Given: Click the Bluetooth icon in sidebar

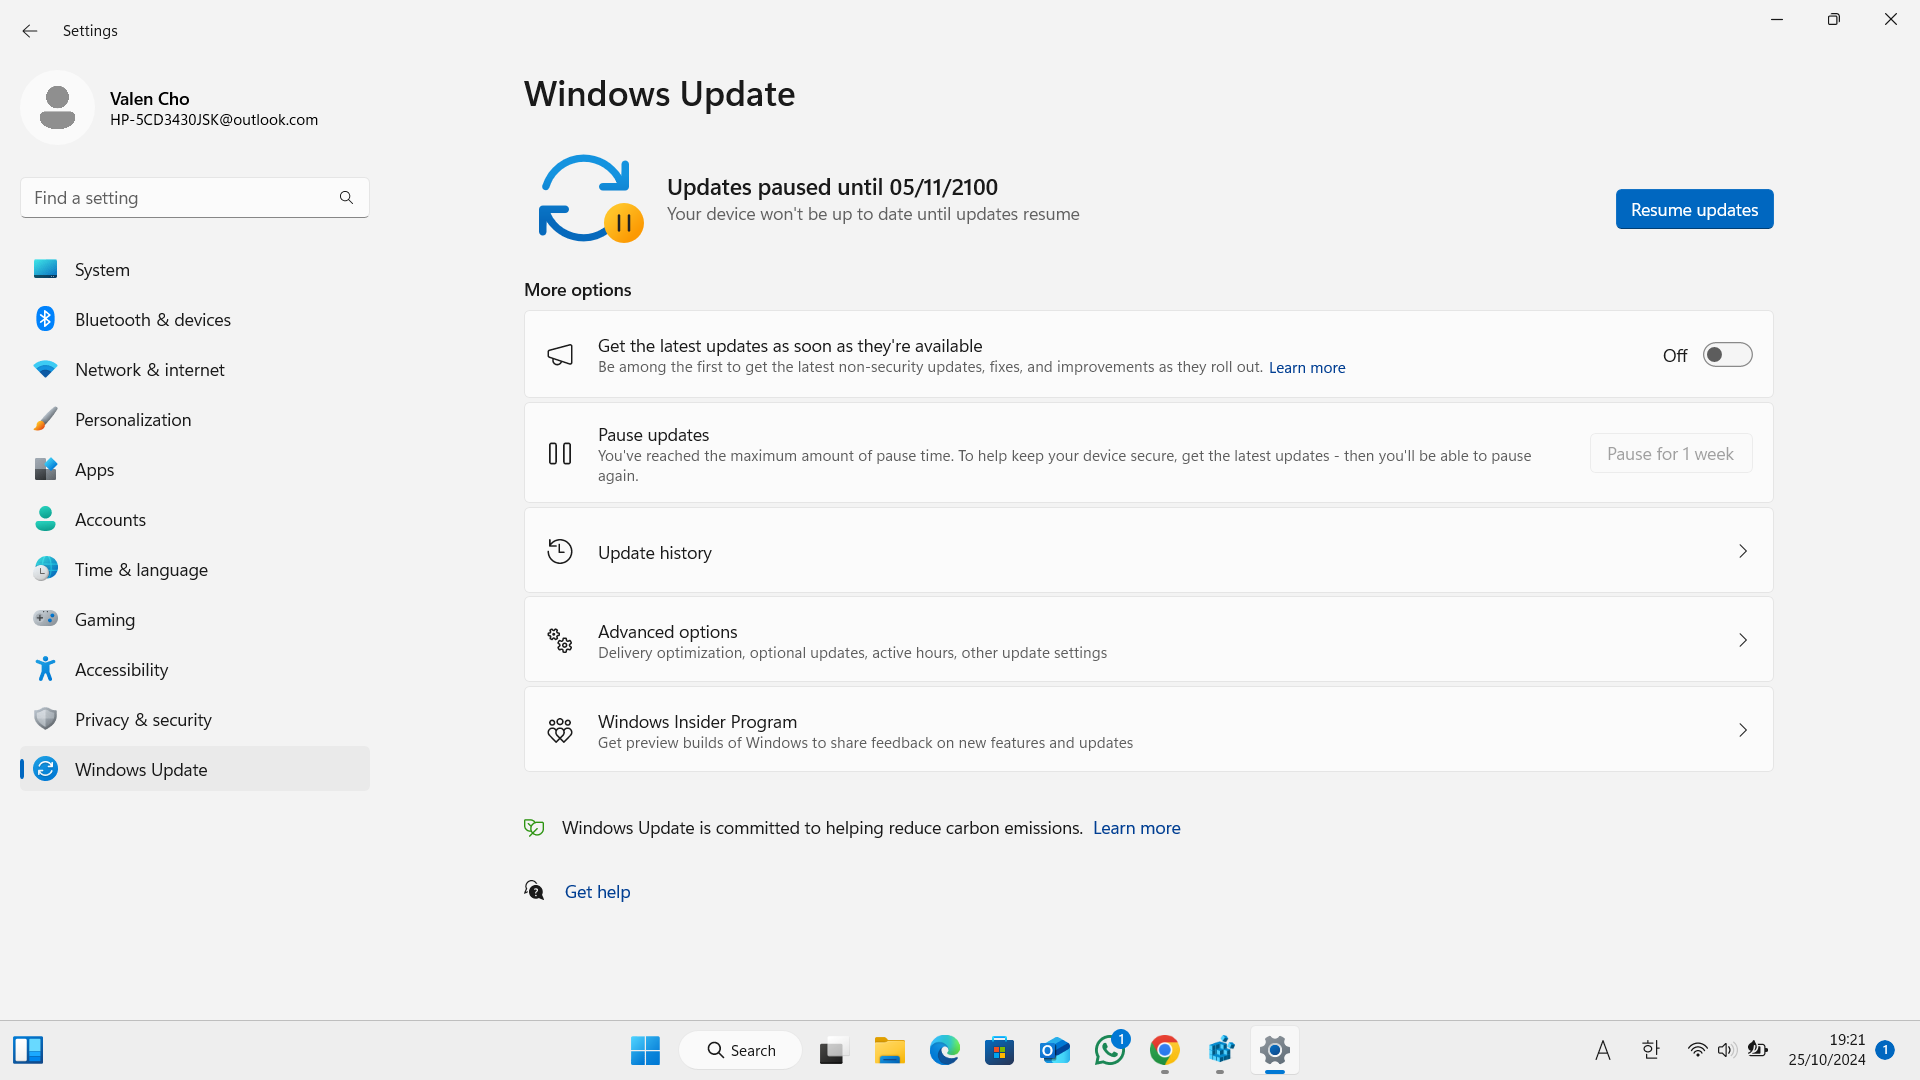Looking at the screenshot, I should [x=45, y=319].
